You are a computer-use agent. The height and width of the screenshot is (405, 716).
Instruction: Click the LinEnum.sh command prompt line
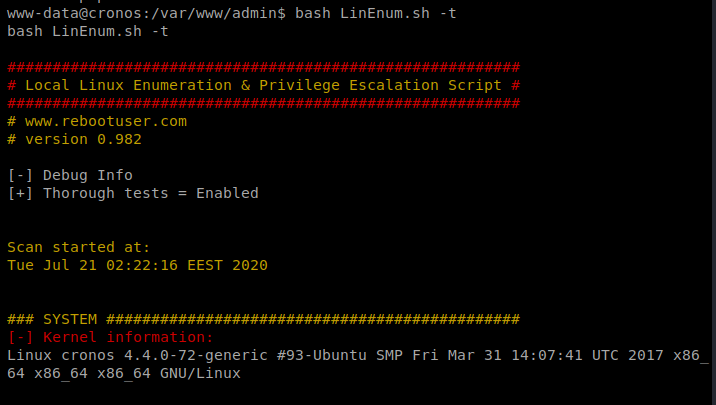pos(232,14)
